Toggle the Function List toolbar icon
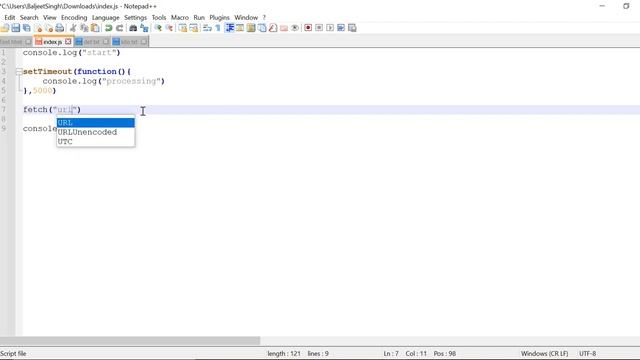 point(273,28)
